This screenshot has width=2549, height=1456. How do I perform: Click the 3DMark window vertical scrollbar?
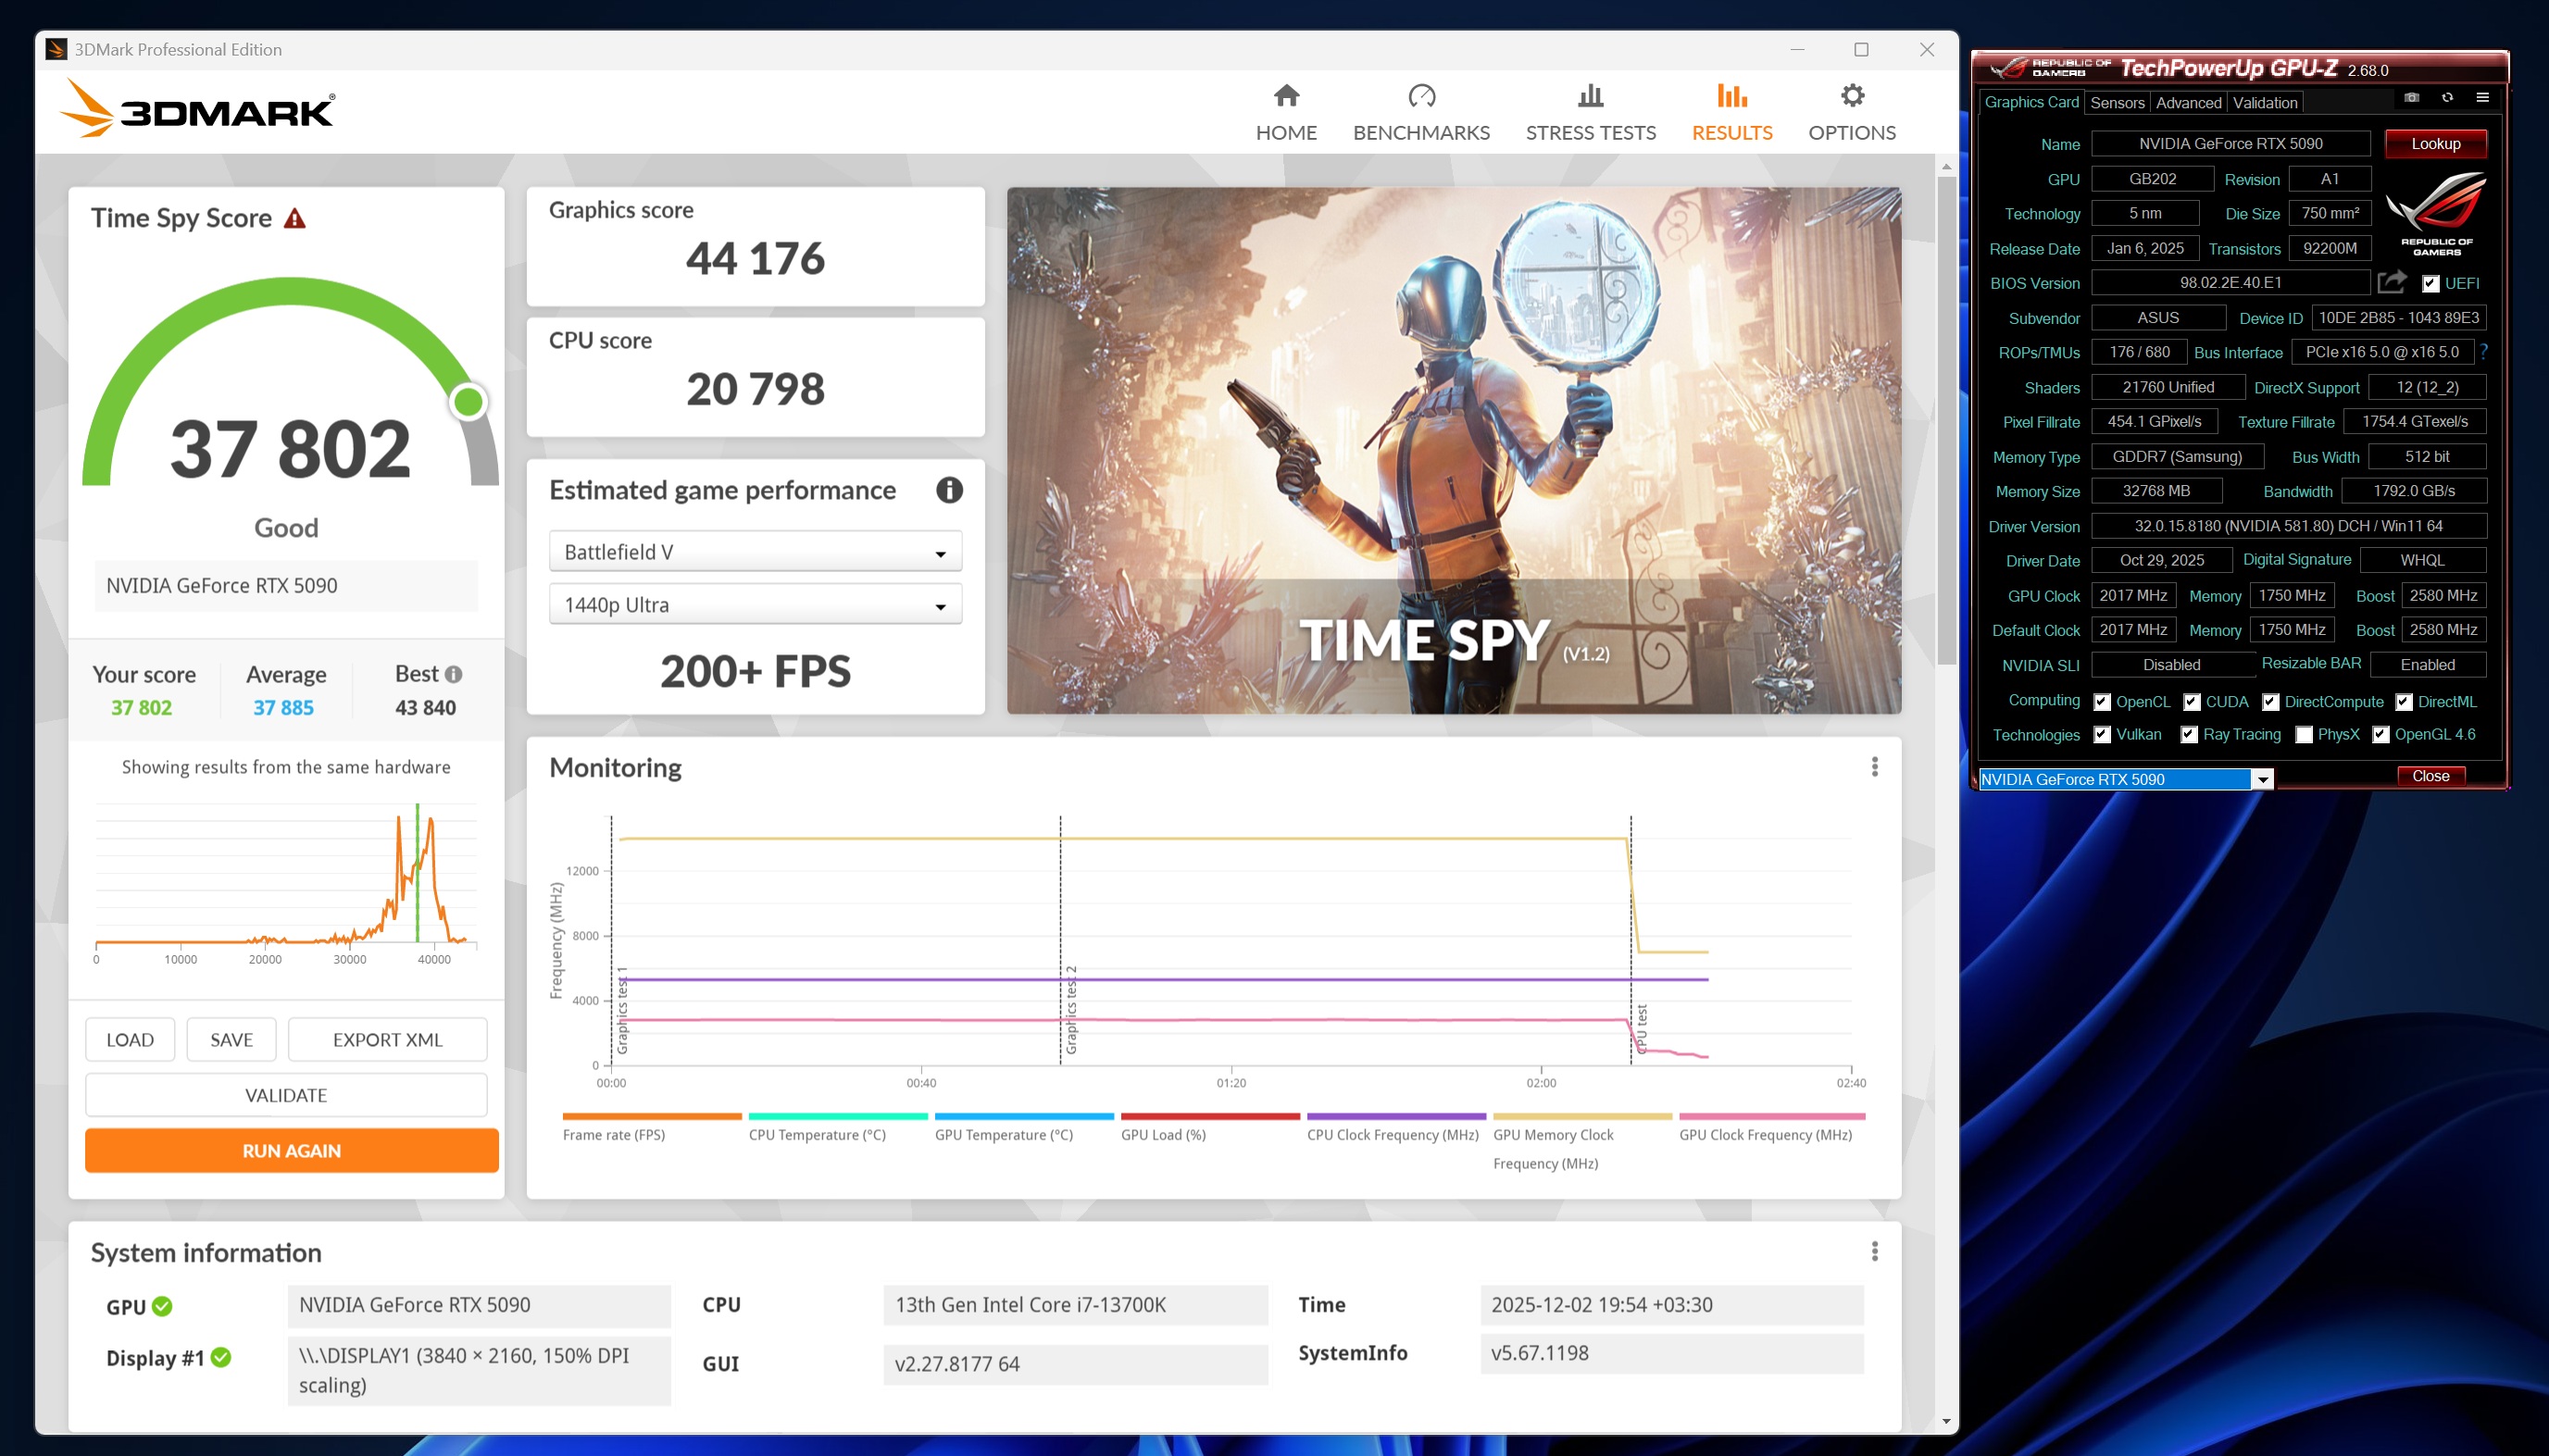(1945, 420)
